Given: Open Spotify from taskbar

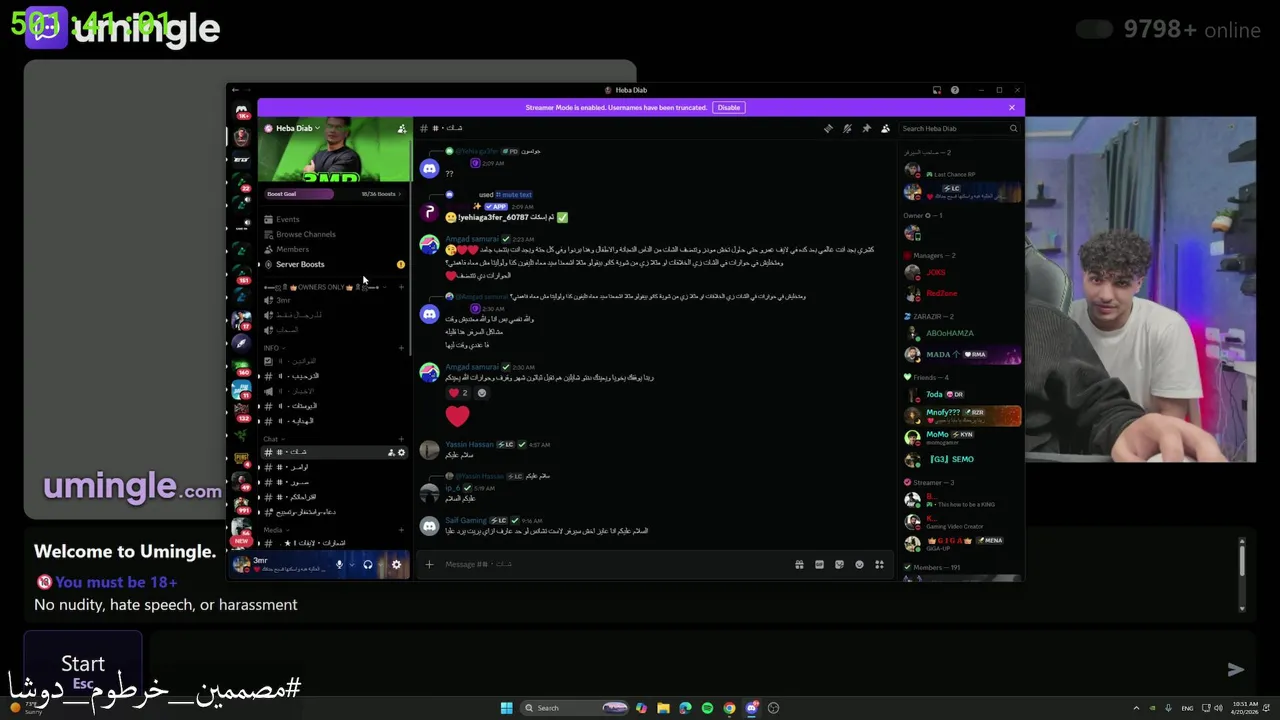Looking at the screenshot, I should coord(707,708).
